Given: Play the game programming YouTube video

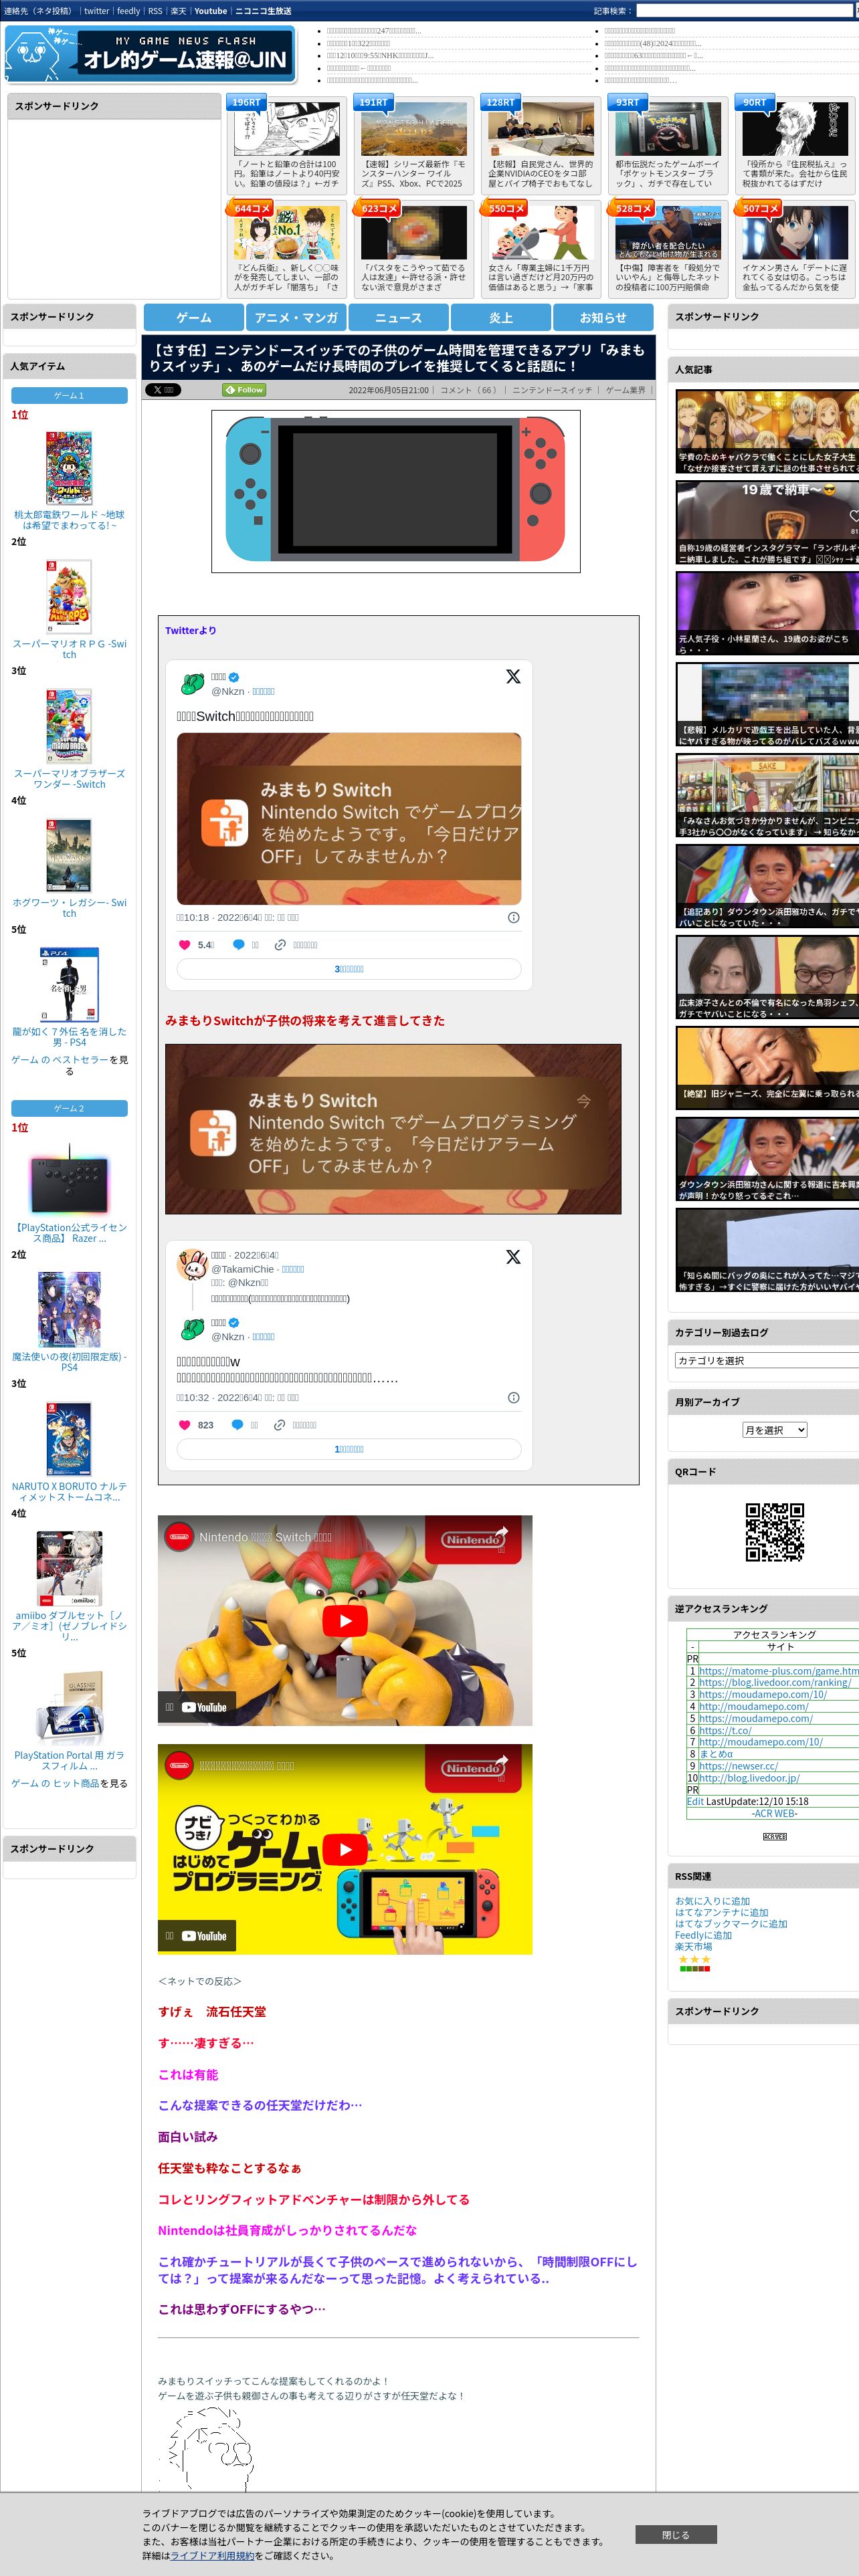Looking at the screenshot, I should coord(345,1849).
